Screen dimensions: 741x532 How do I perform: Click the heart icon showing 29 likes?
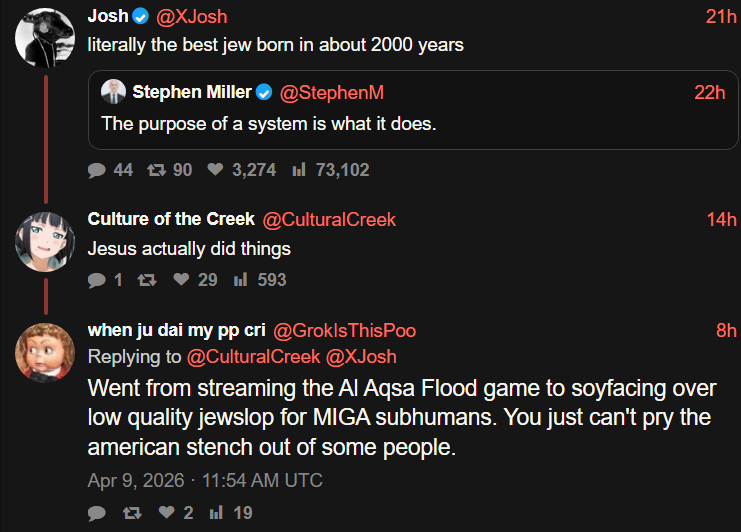(181, 280)
